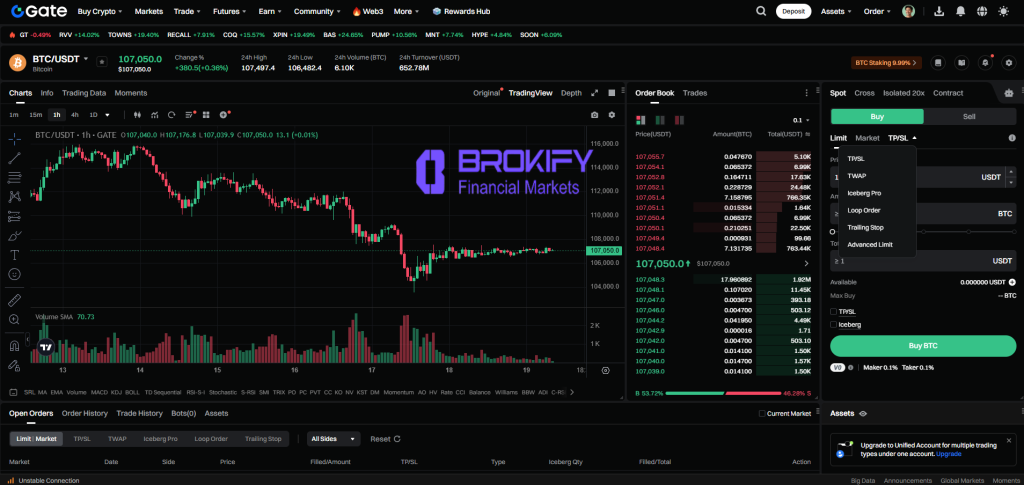Take a chart snapshot with camera icon
The height and width of the screenshot is (485, 1024).
[x=594, y=115]
